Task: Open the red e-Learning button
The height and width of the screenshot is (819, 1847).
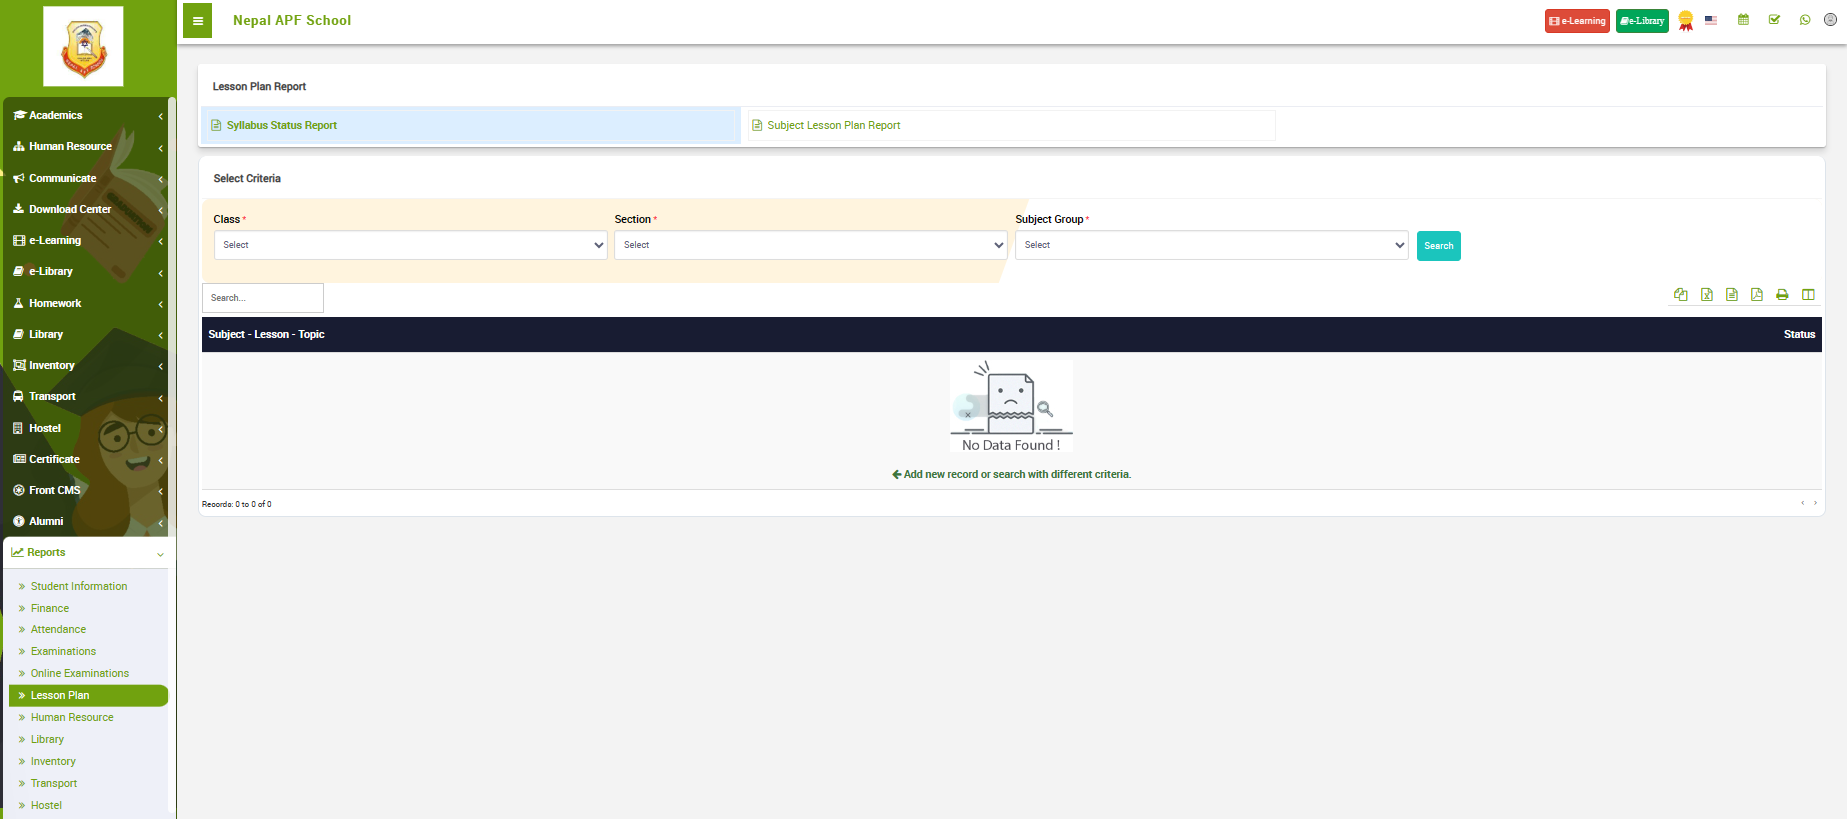Action: point(1576,21)
